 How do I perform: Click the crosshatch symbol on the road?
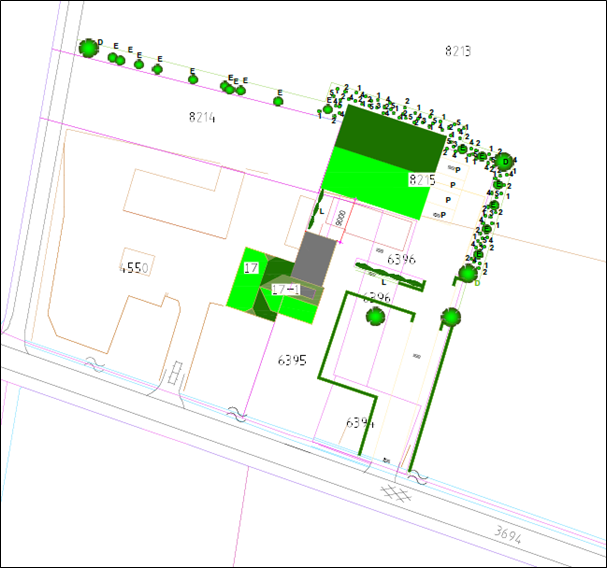click(x=396, y=493)
